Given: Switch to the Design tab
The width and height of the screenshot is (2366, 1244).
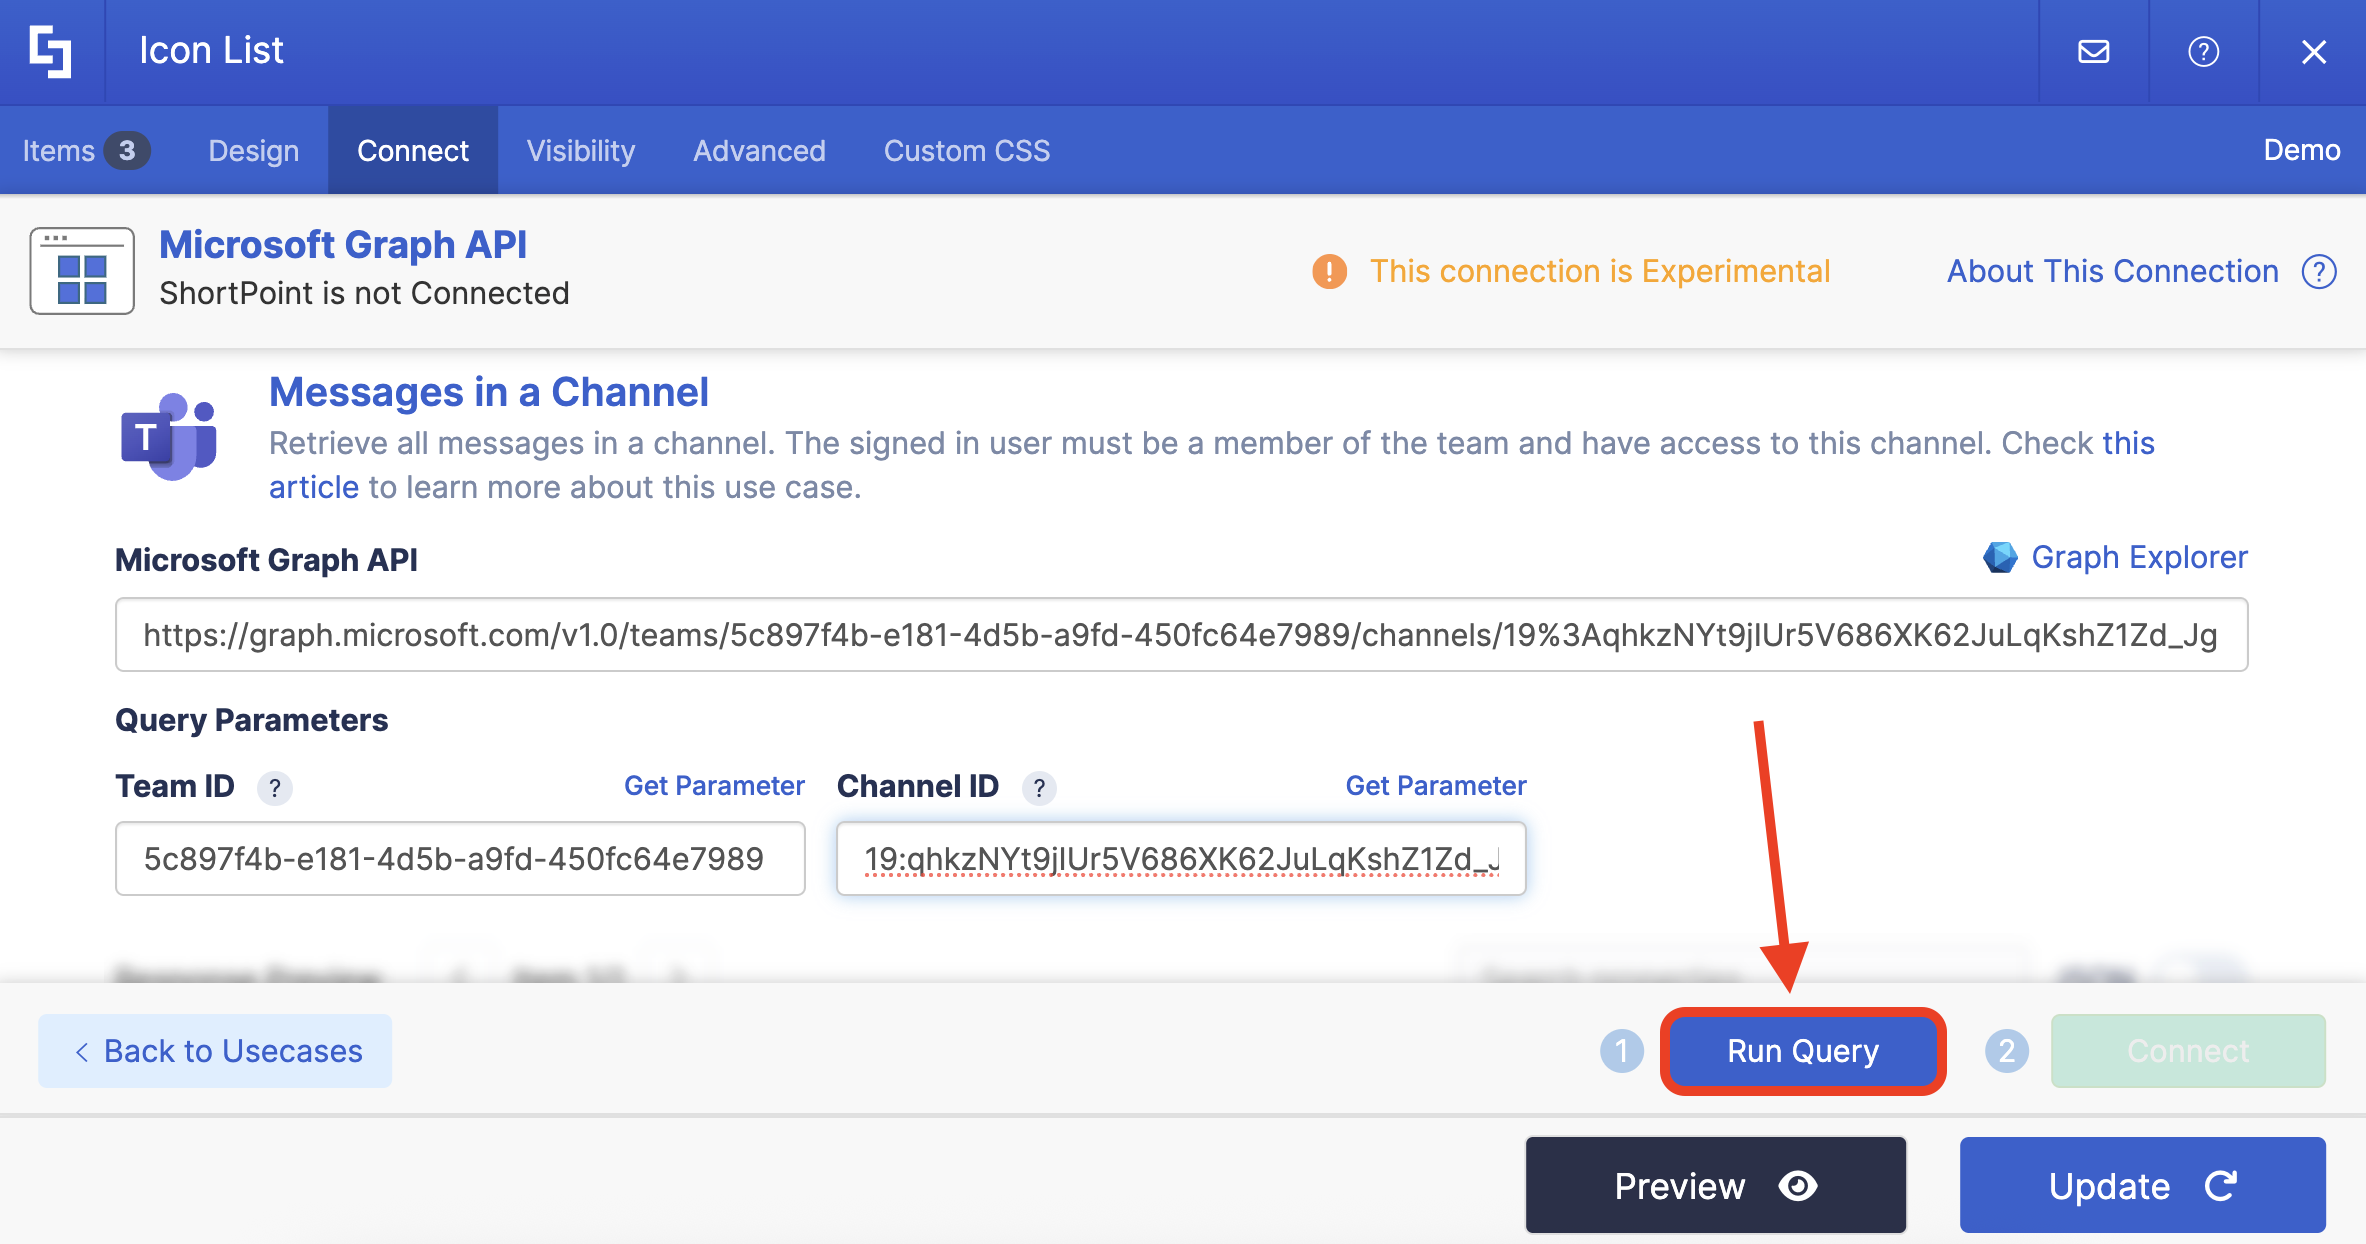Looking at the screenshot, I should 253,151.
